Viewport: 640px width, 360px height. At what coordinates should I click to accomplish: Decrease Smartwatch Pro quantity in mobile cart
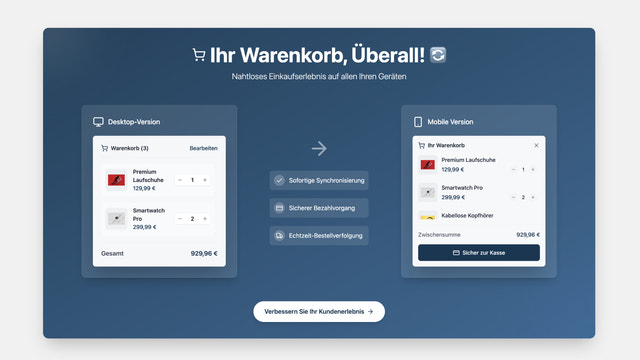513,197
